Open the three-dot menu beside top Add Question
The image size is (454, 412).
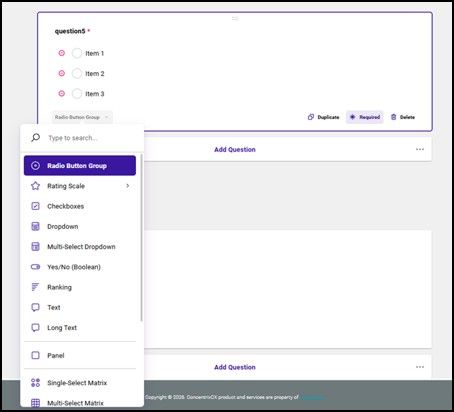click(420, 149)
